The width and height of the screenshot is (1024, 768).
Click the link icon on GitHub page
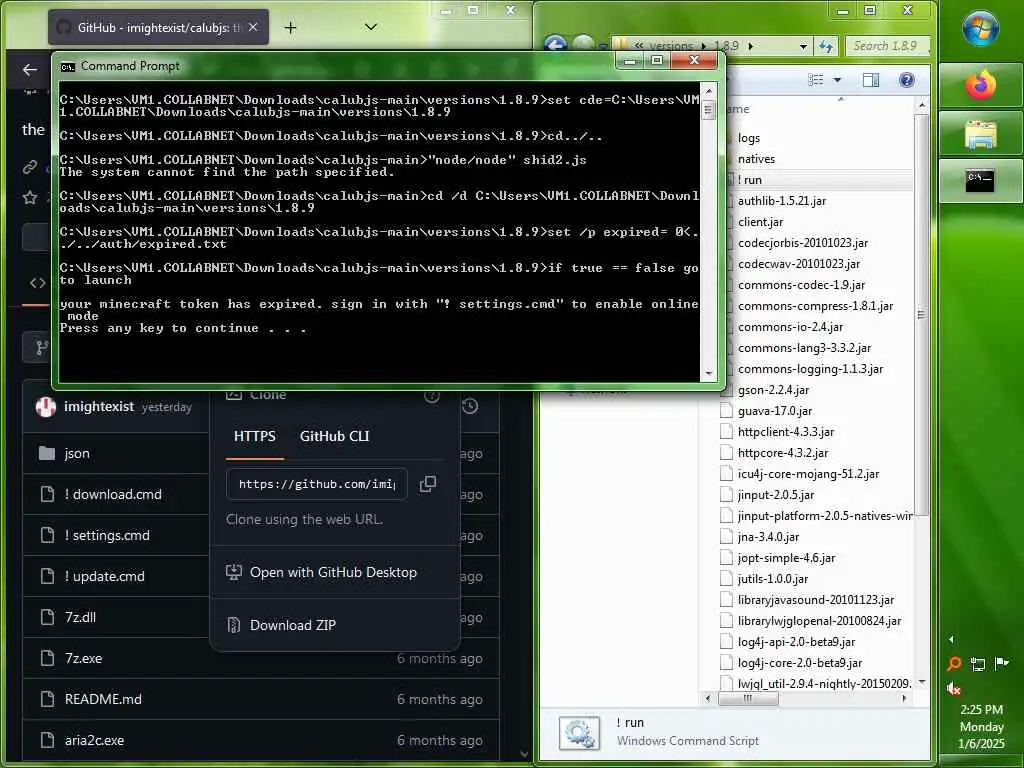pyautogui.click(x=30, y=167)
